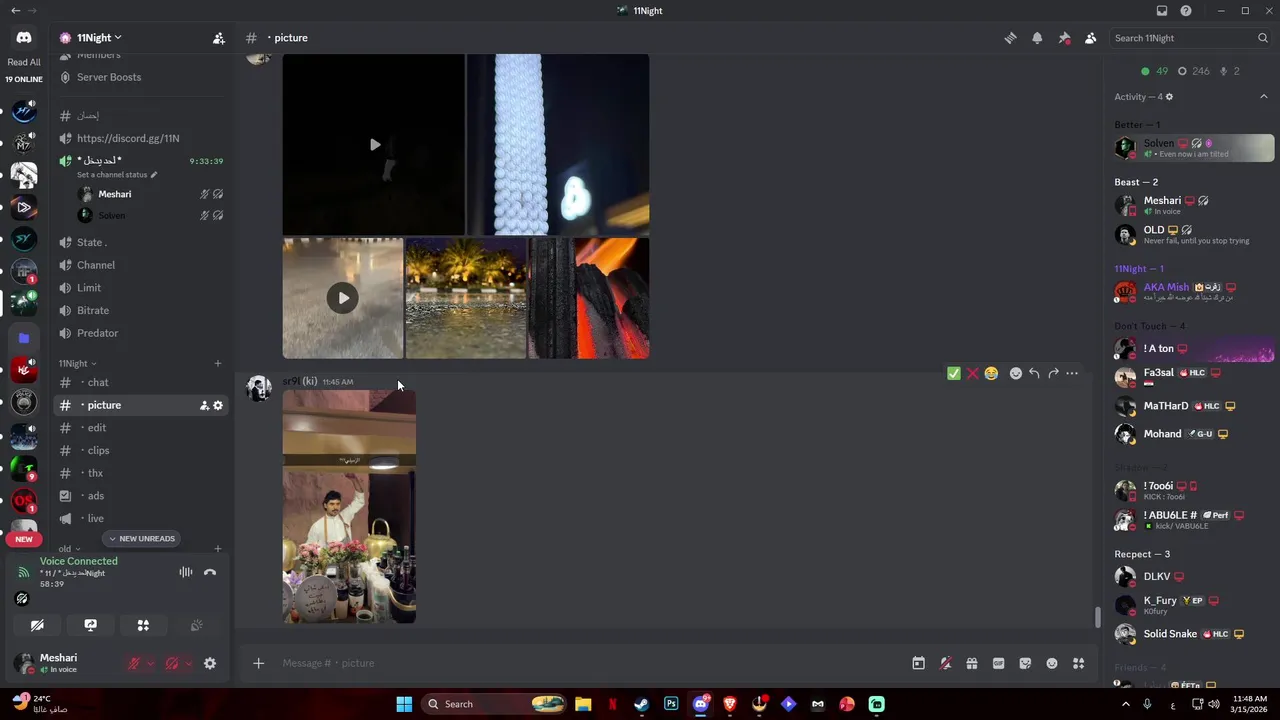Jump to NEW UNREADS channels

click(x=141, y=539)
